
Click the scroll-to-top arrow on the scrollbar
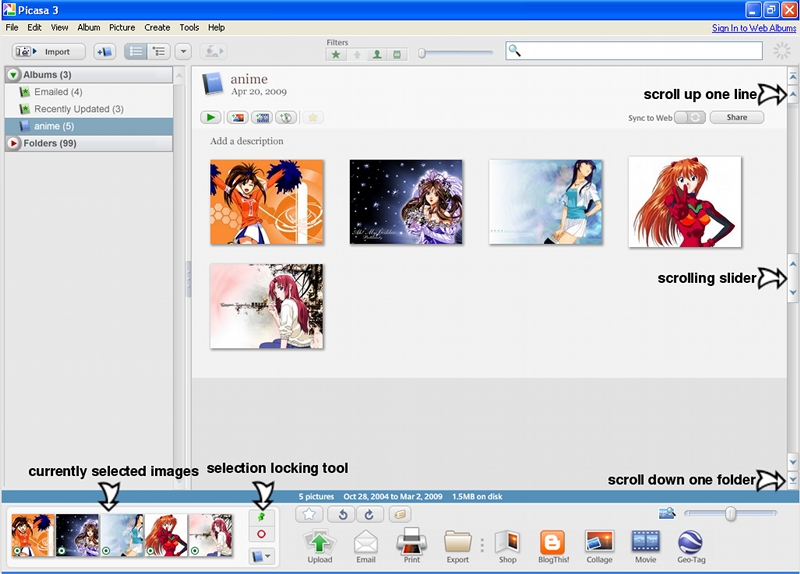coord(793,77)
